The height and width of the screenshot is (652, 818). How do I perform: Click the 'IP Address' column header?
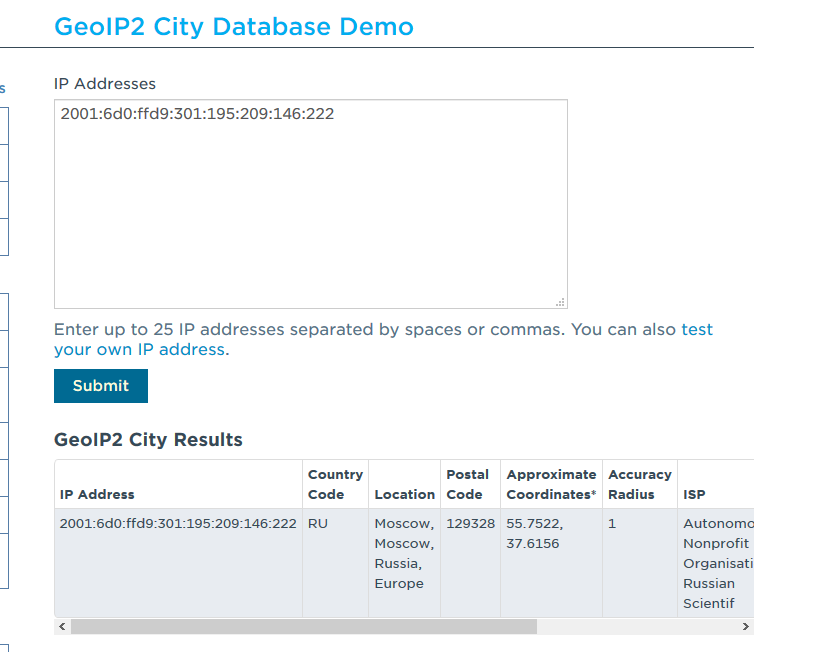pos(178,485)
